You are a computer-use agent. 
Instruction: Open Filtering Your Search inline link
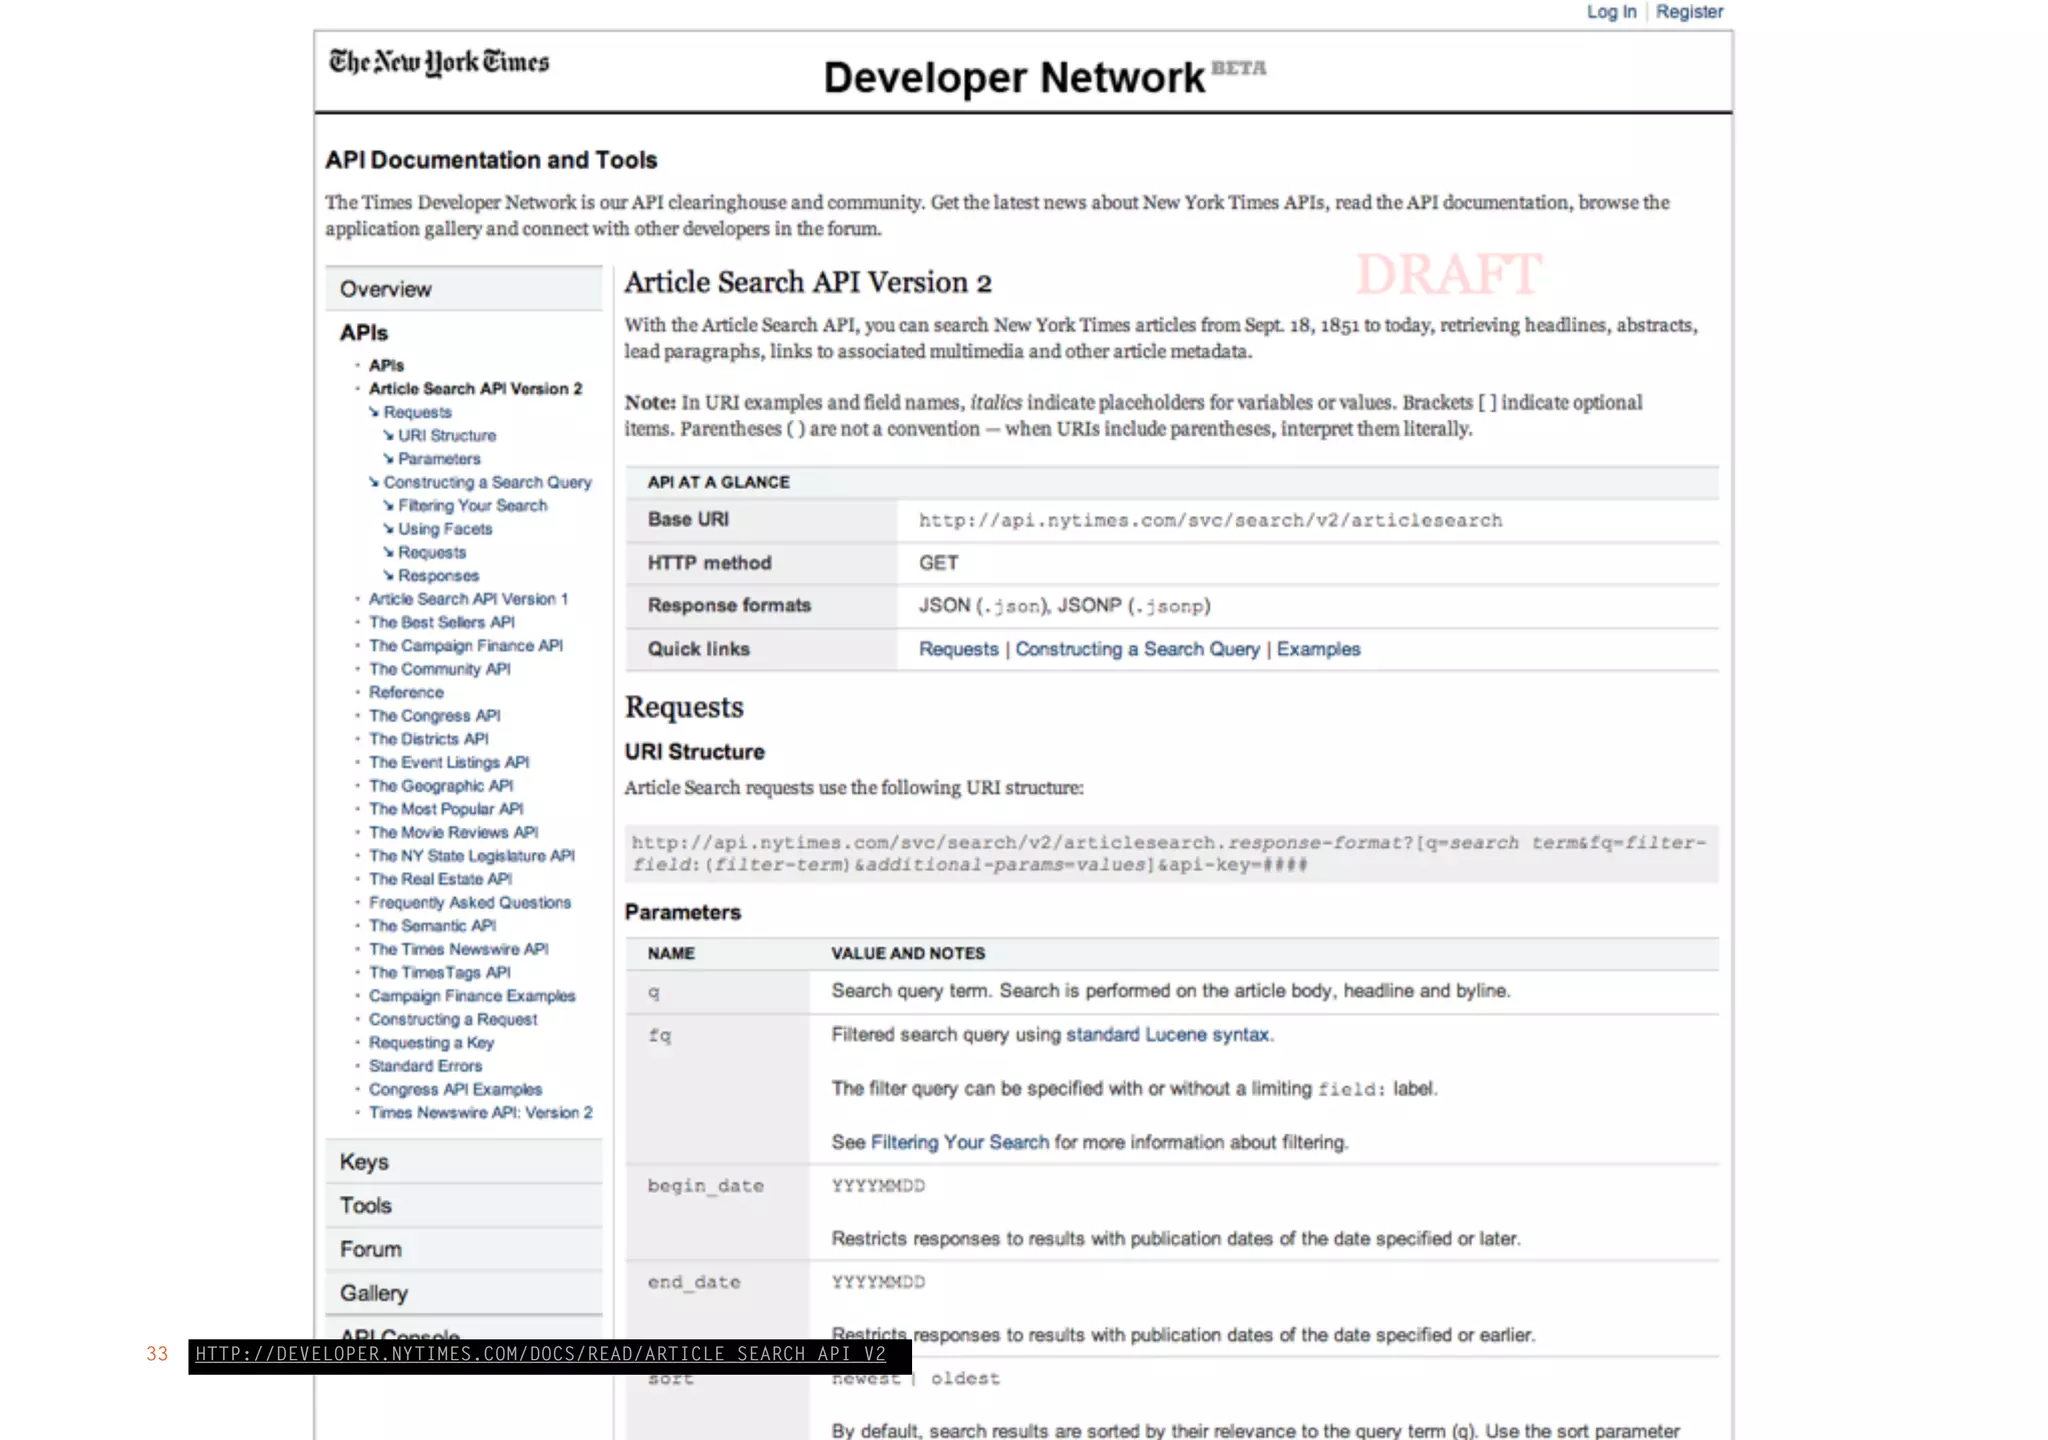click(959, 1142)
